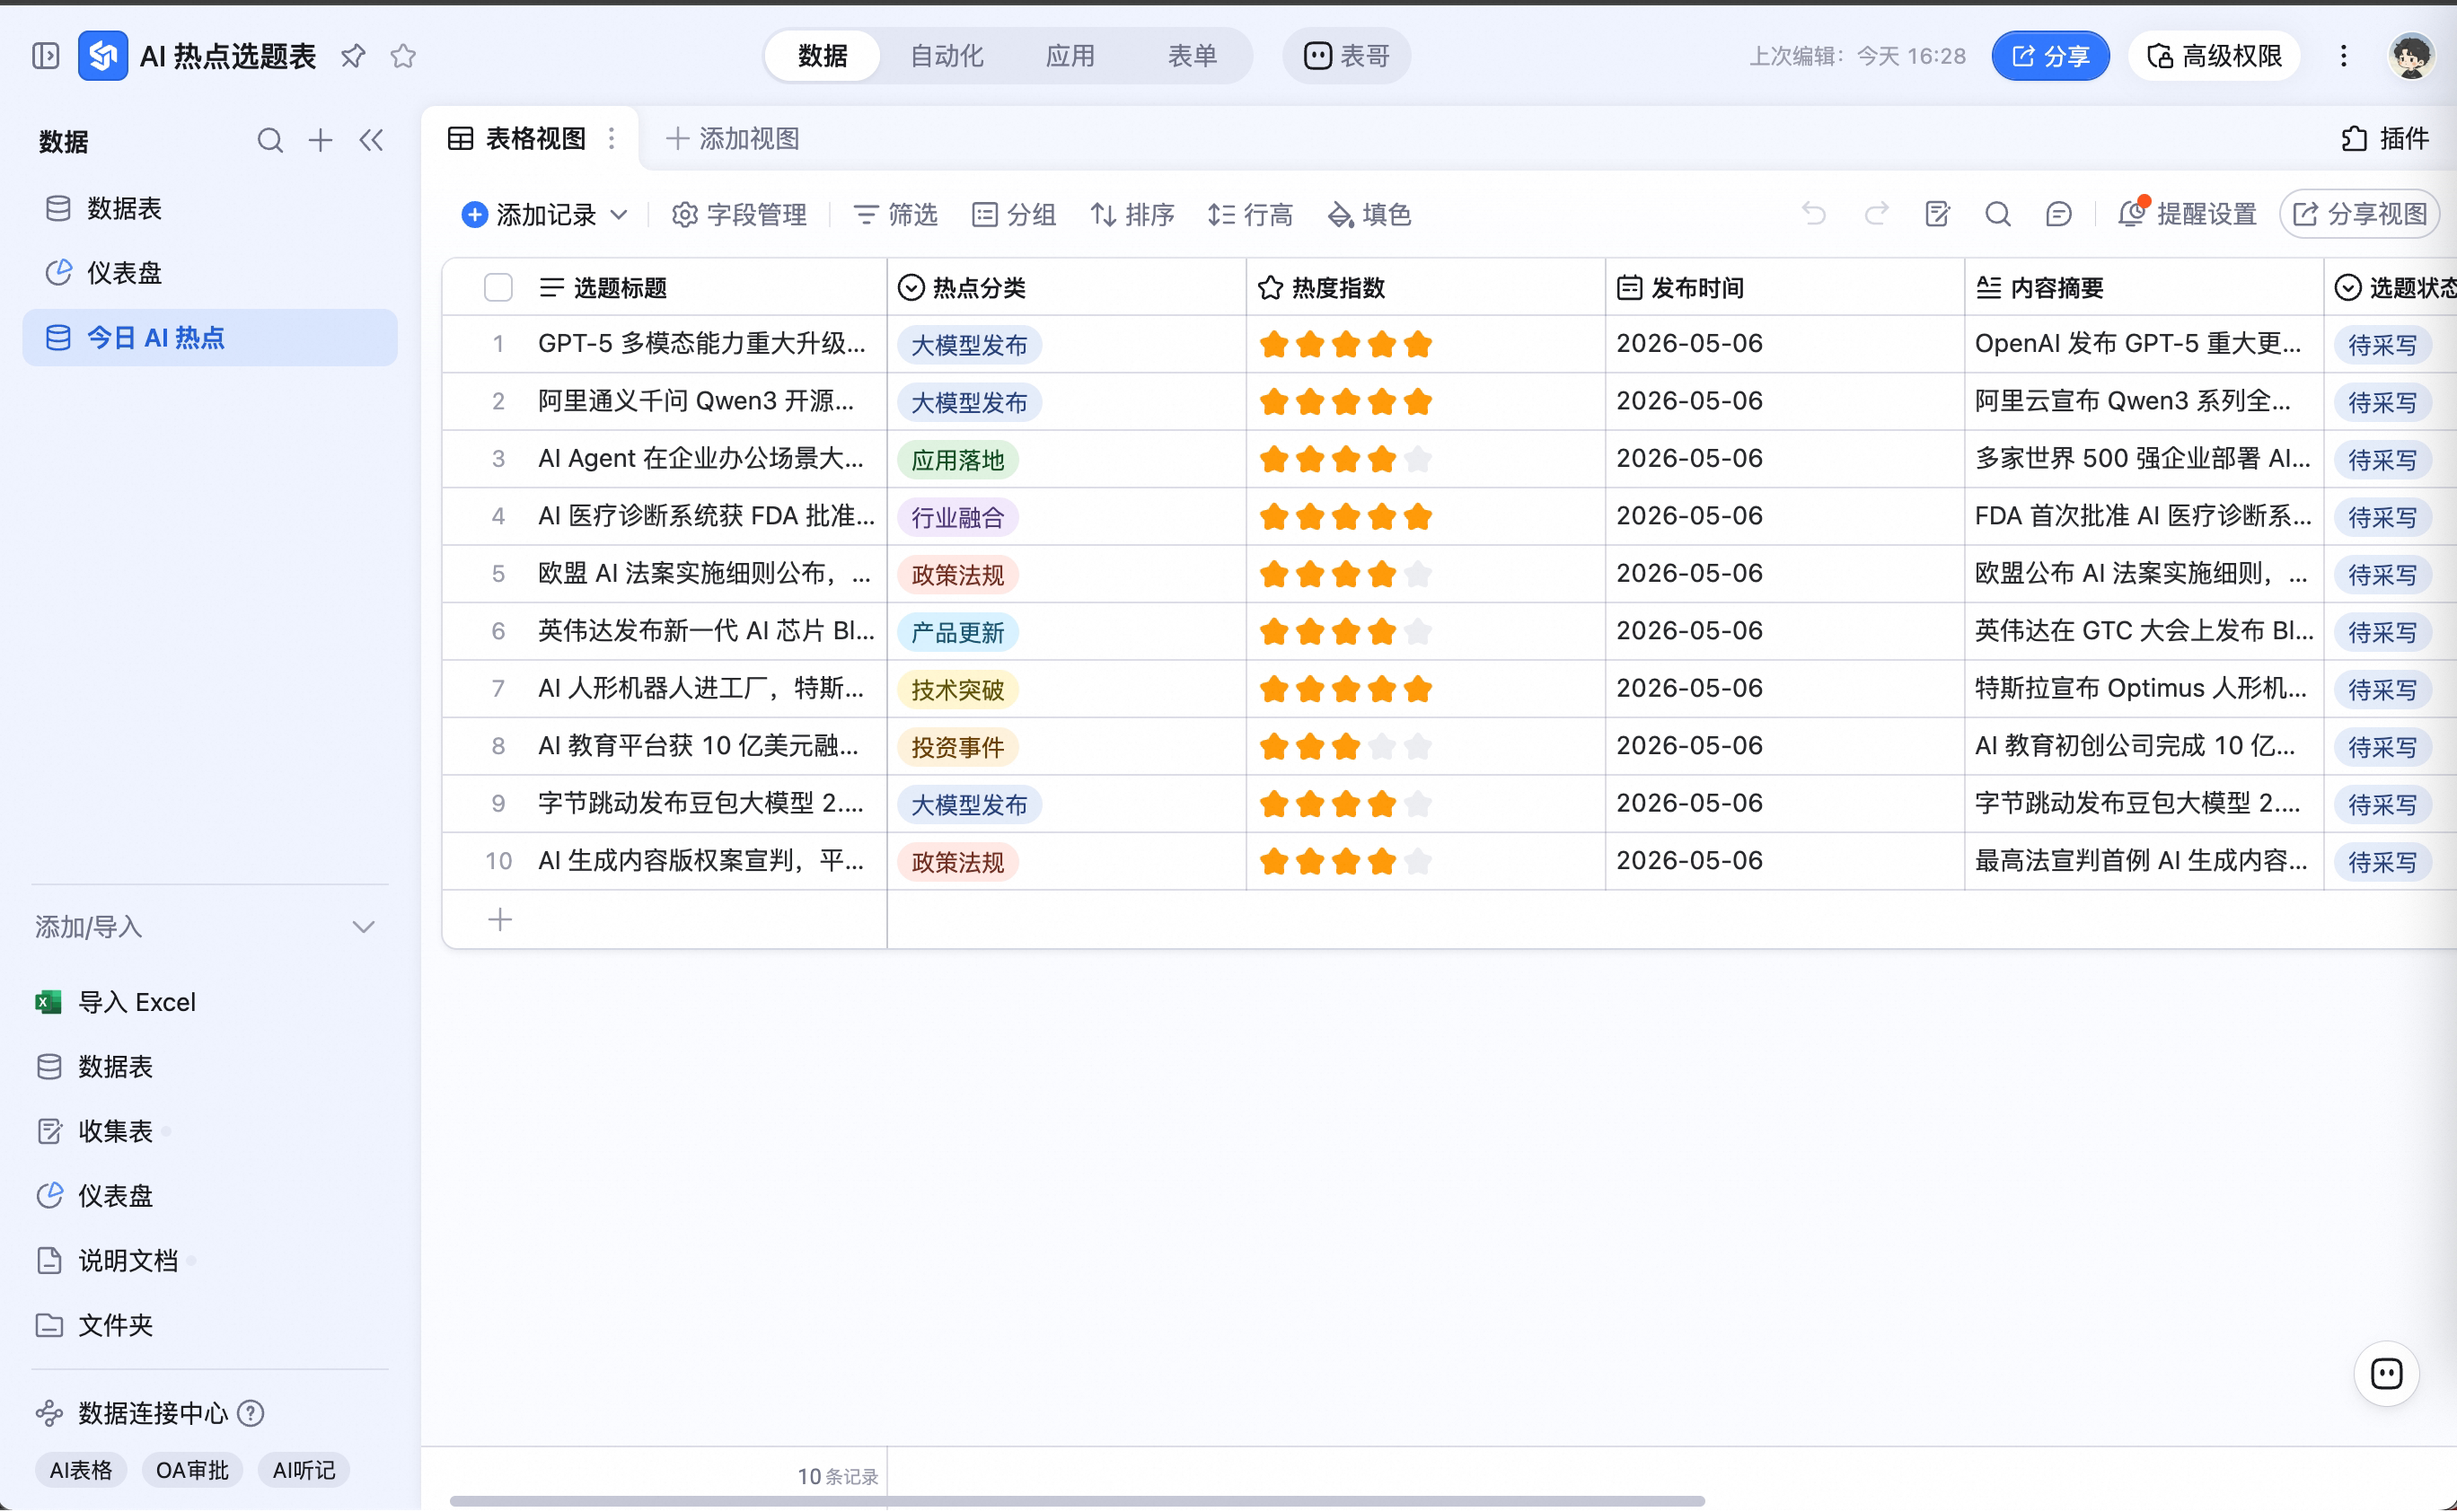
Task: Switch to the 自动化 tab
Action: pos(946,56)
